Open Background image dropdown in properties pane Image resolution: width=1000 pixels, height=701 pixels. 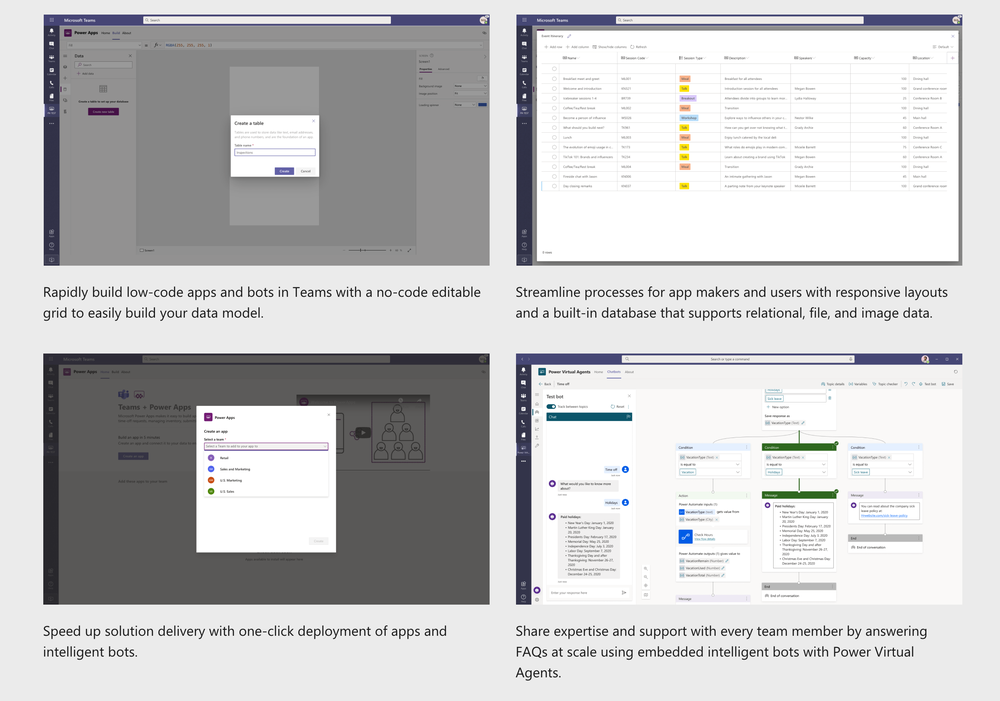pos(470,86)
